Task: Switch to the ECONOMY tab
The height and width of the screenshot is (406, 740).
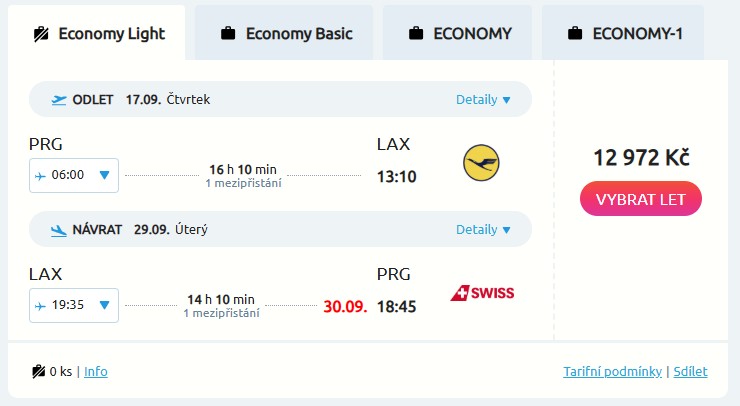Action: point(461,33)
